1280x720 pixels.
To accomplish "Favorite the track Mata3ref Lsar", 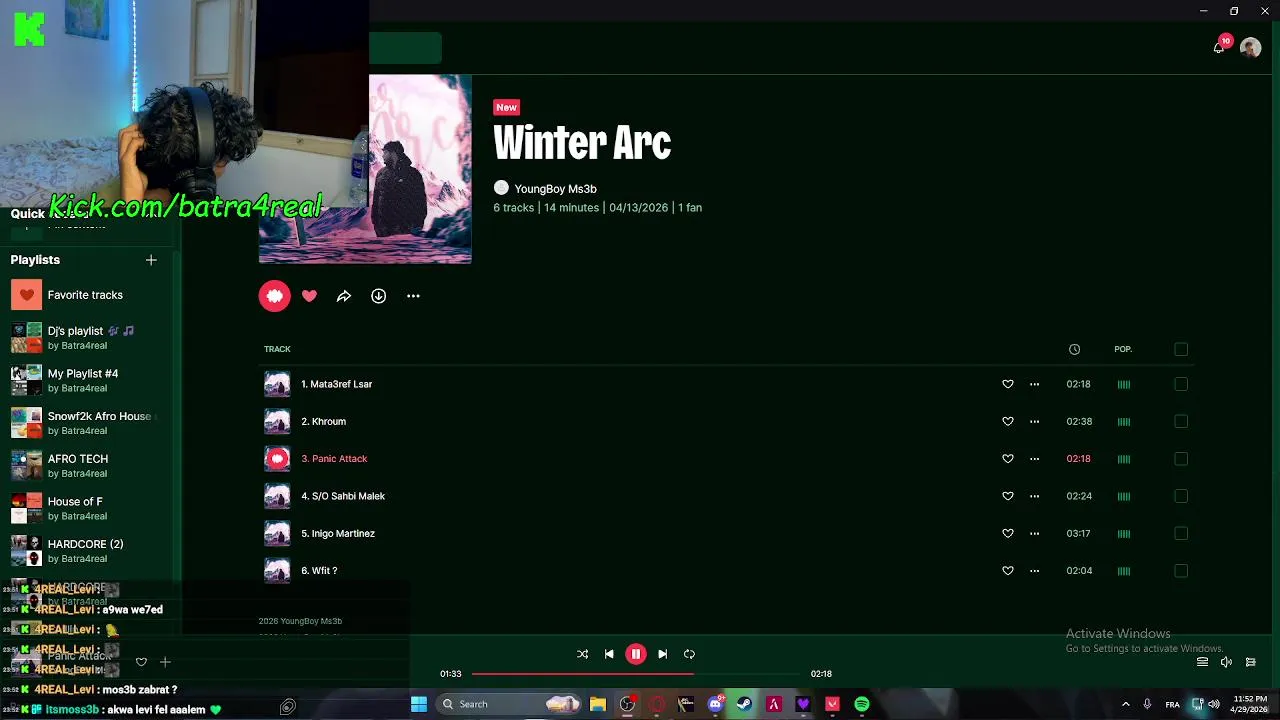I will click(1008, 384).
